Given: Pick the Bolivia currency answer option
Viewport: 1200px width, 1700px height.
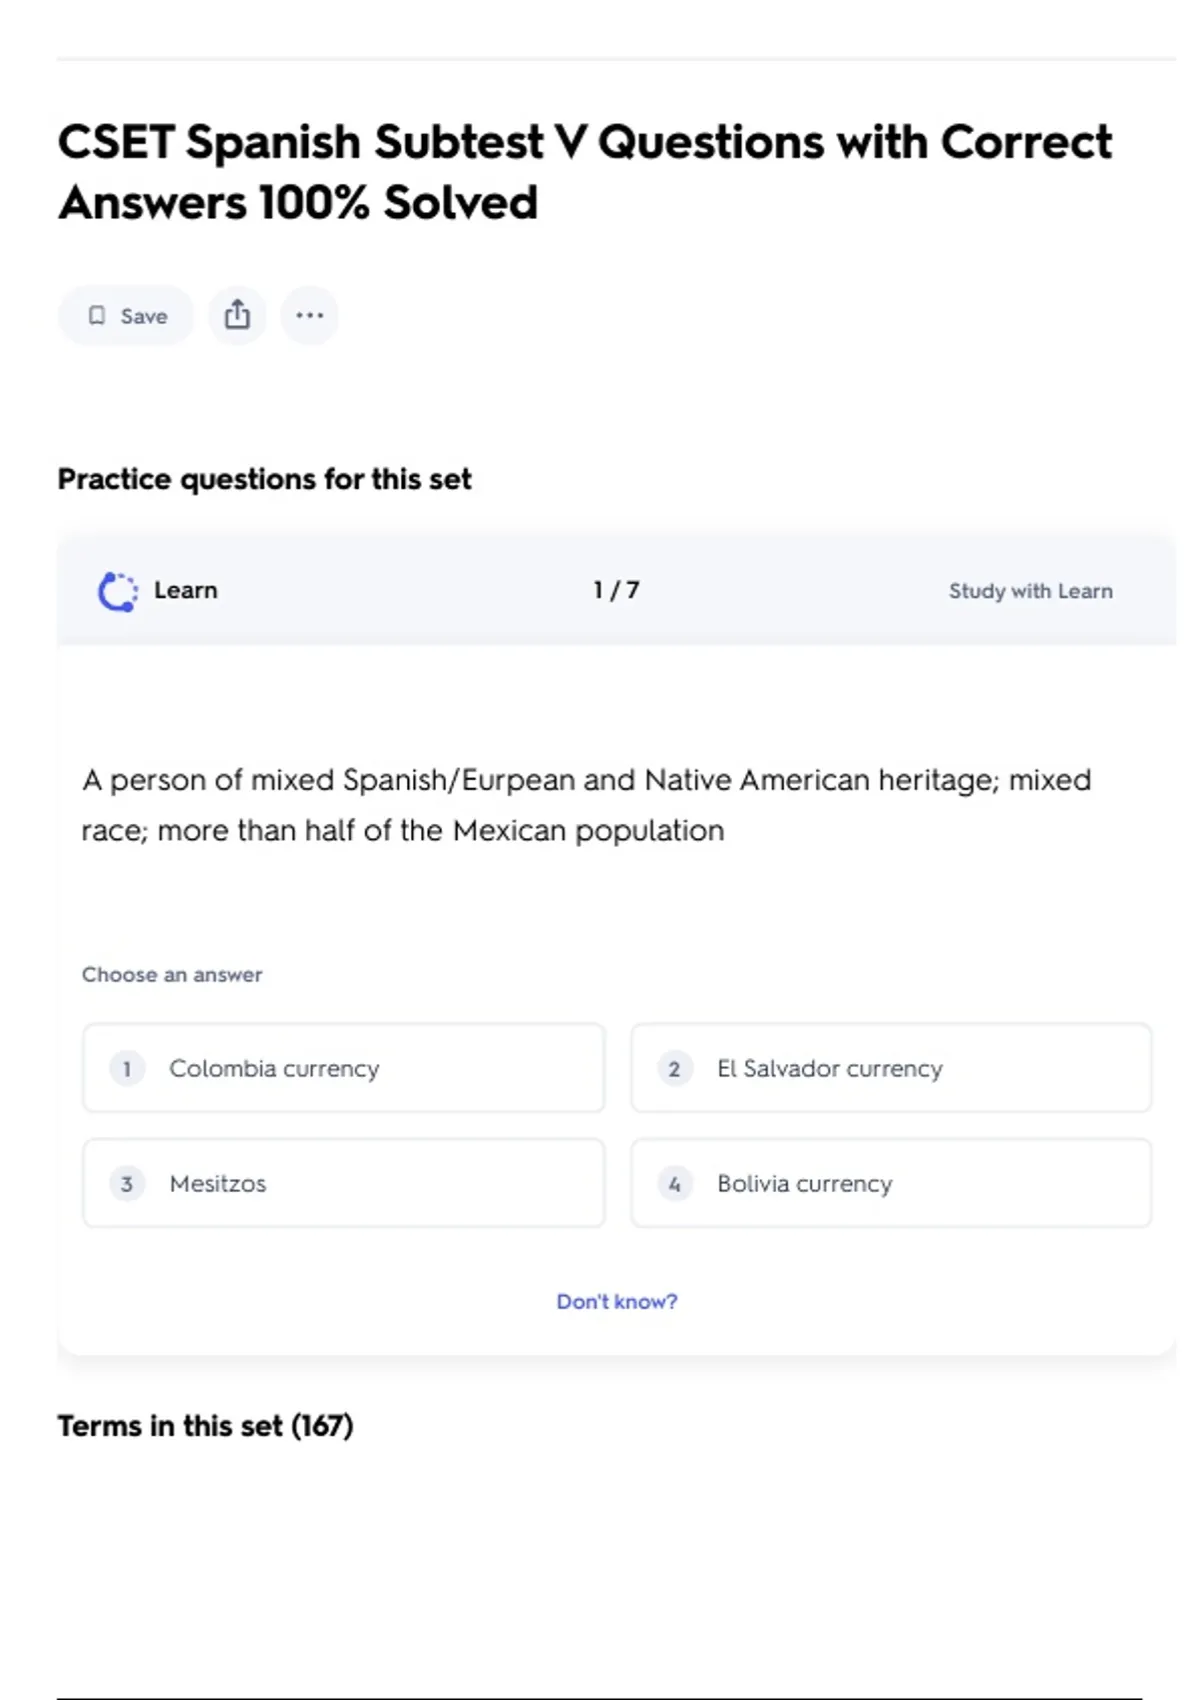Looking at the screenshot, I should click(x=891, y=1183).
